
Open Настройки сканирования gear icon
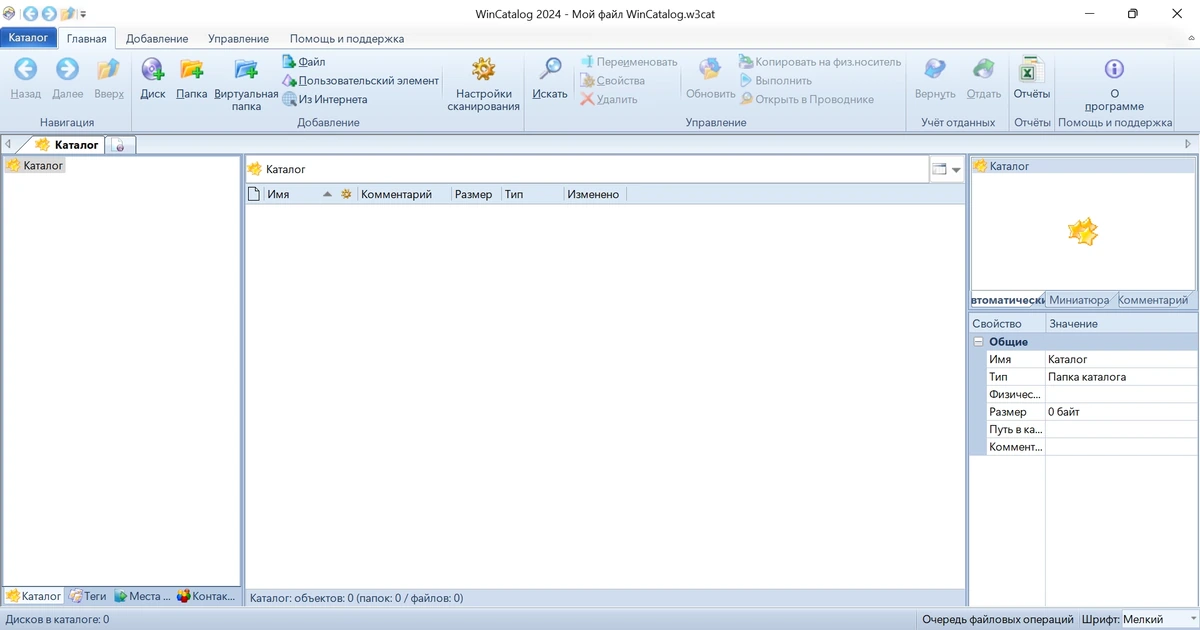tap(484, 69)
